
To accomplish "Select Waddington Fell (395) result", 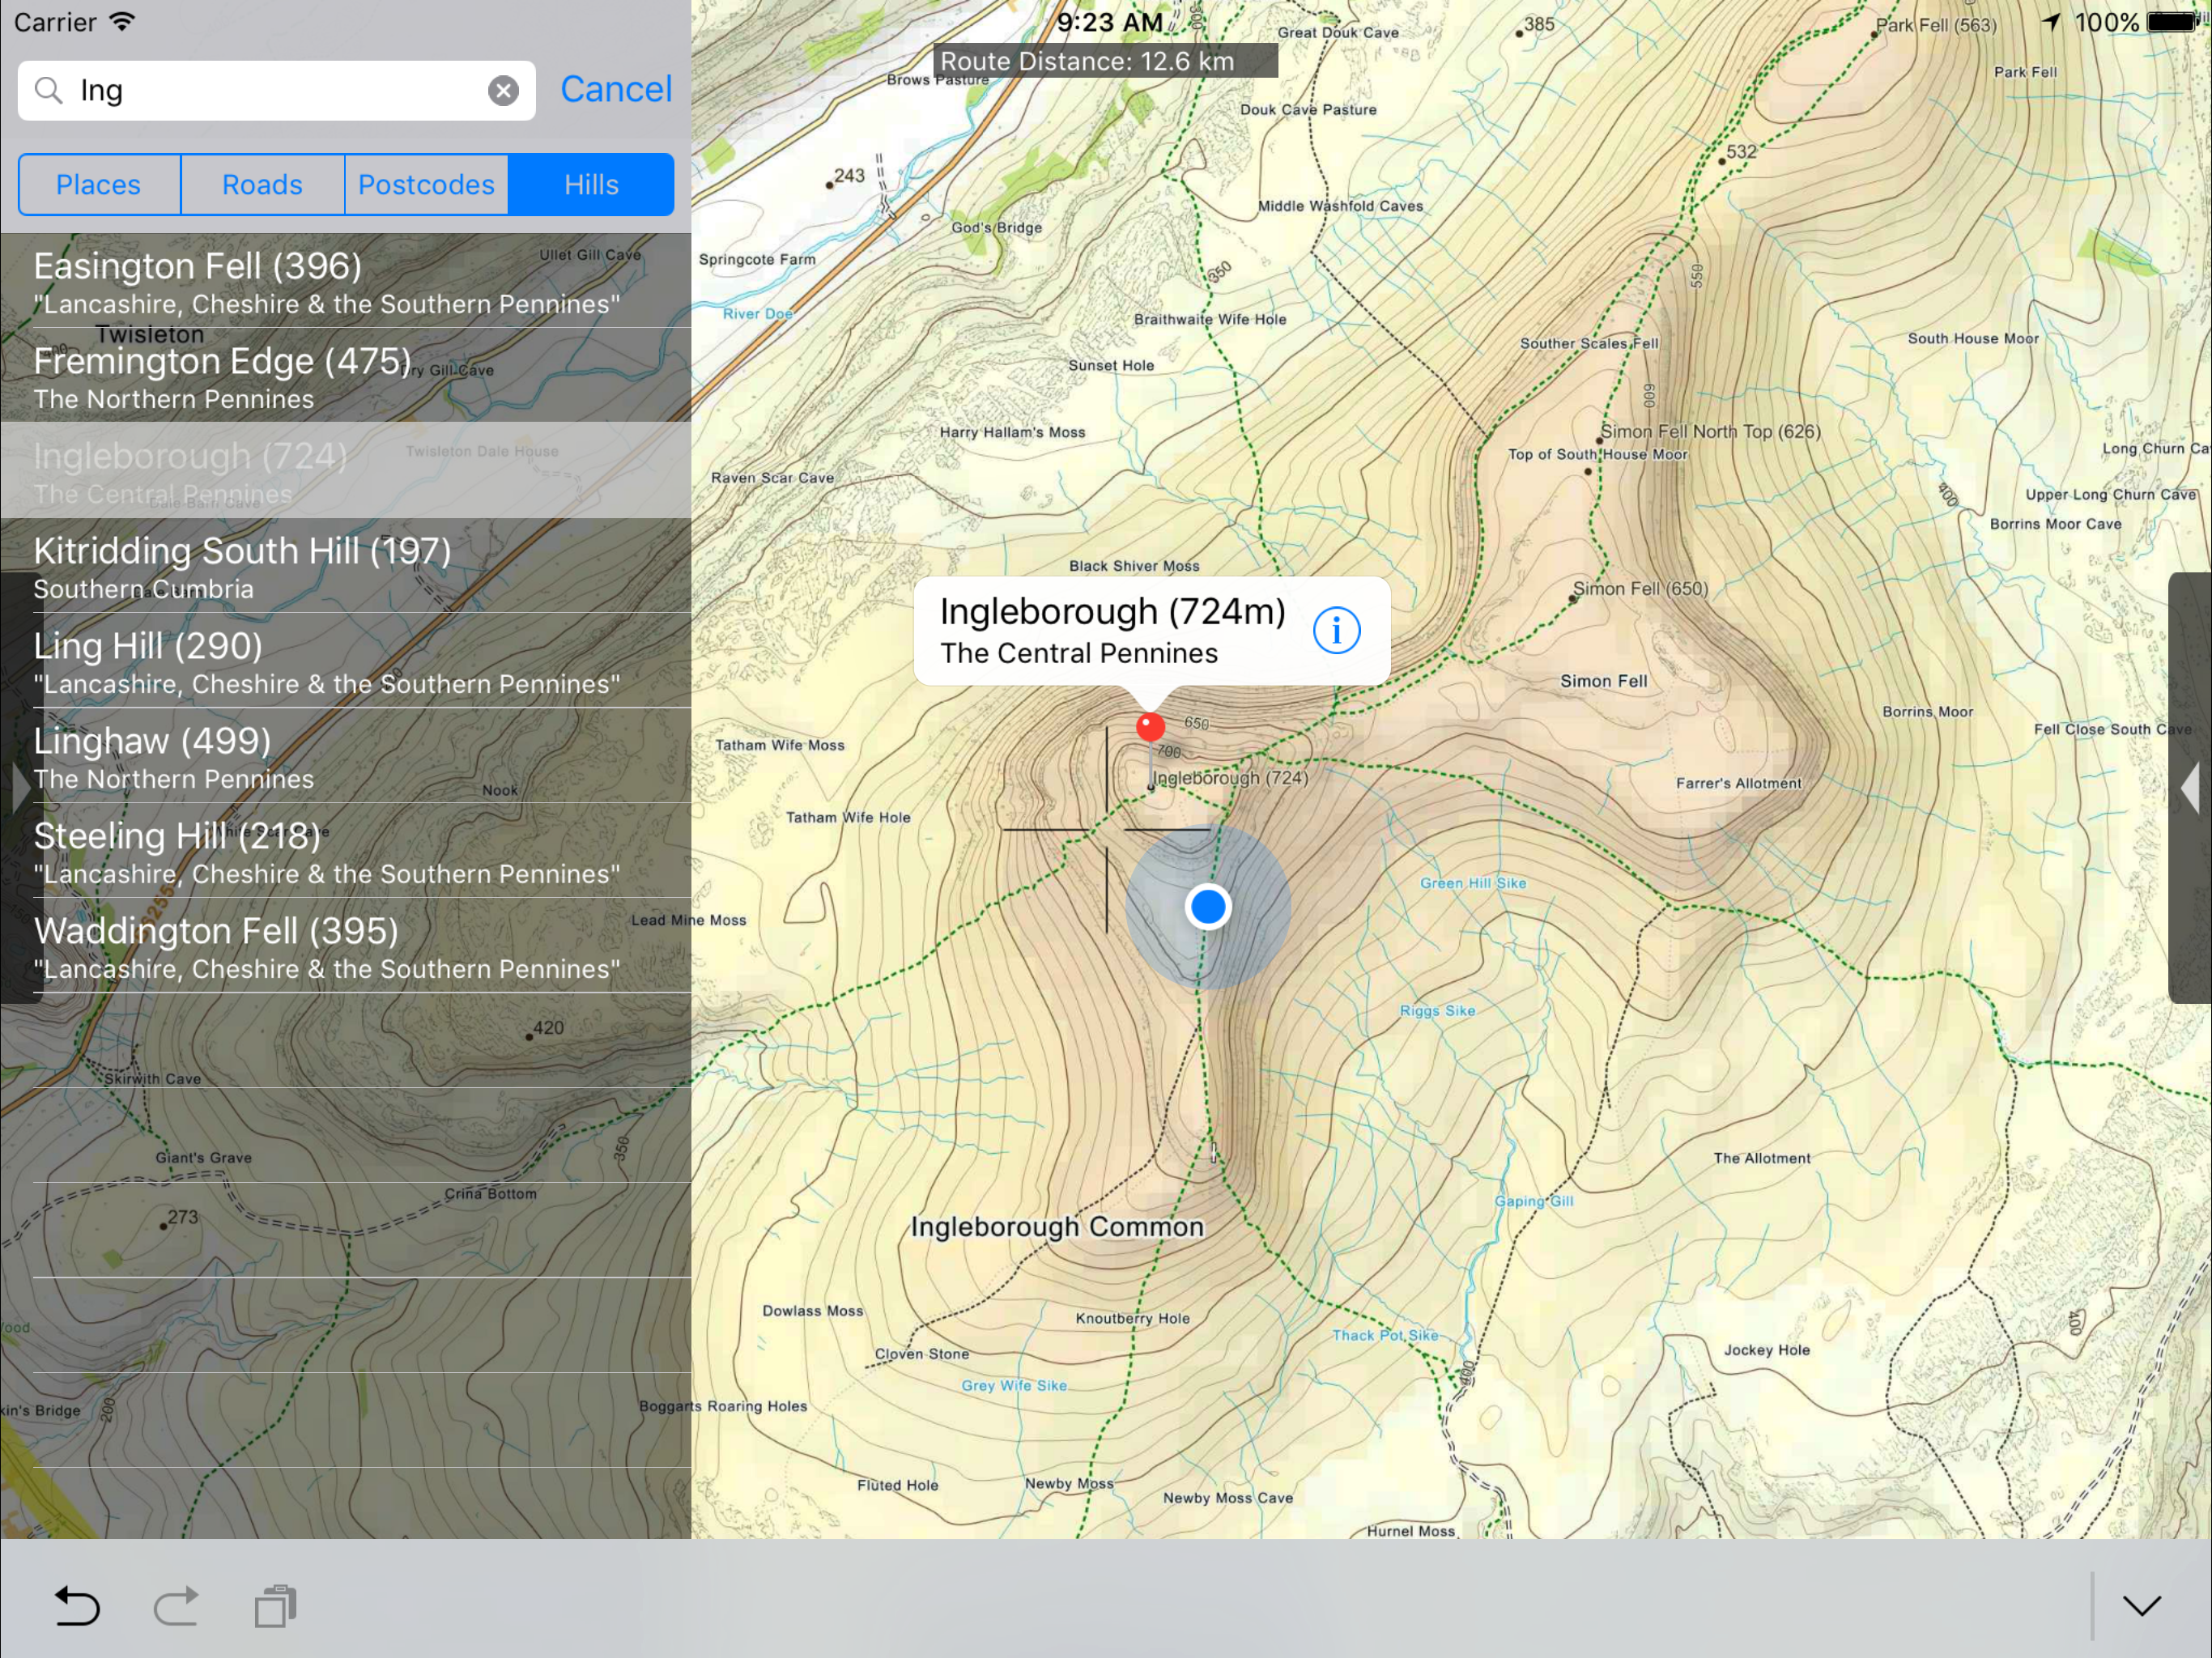I will (x=346, y=946).
